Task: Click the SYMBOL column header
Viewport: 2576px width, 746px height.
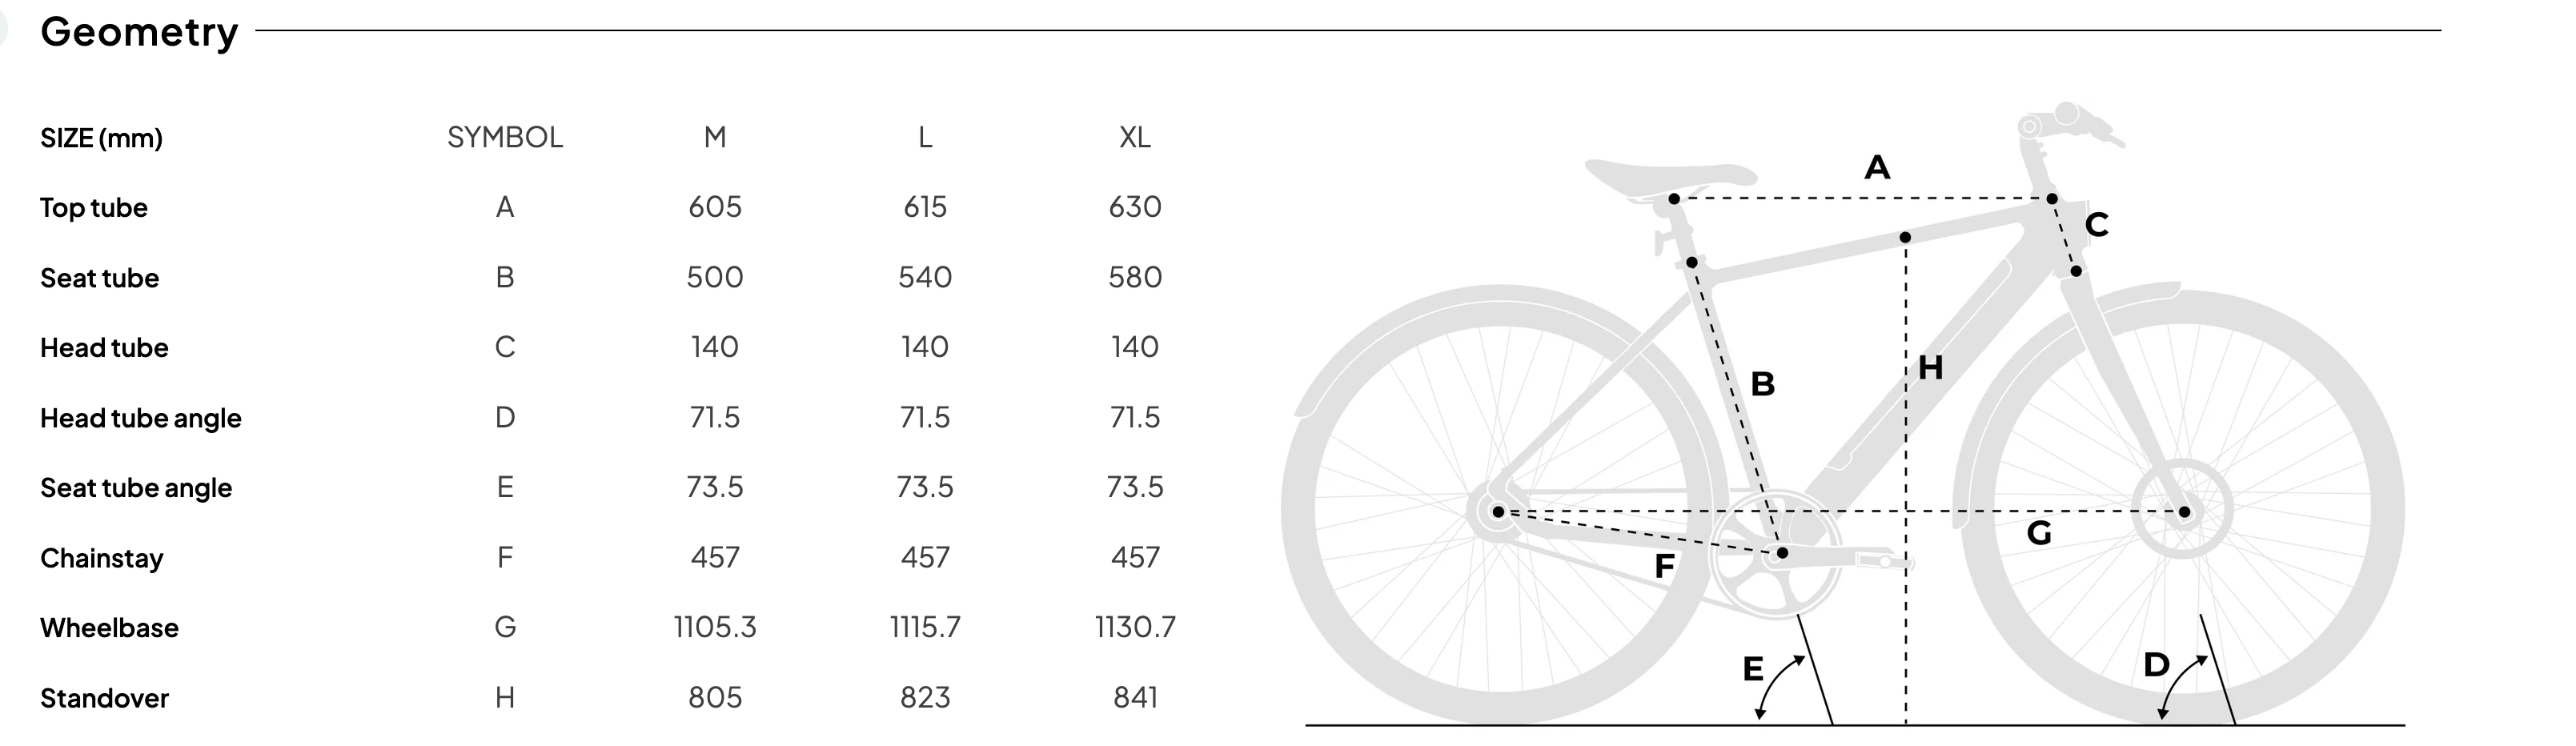Action: (505, 137)
